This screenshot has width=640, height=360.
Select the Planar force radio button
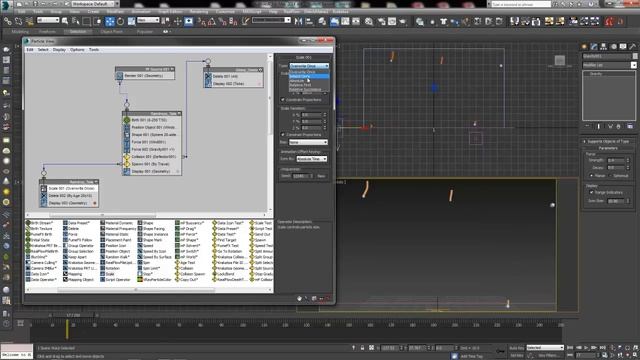[x=592, y=176]
